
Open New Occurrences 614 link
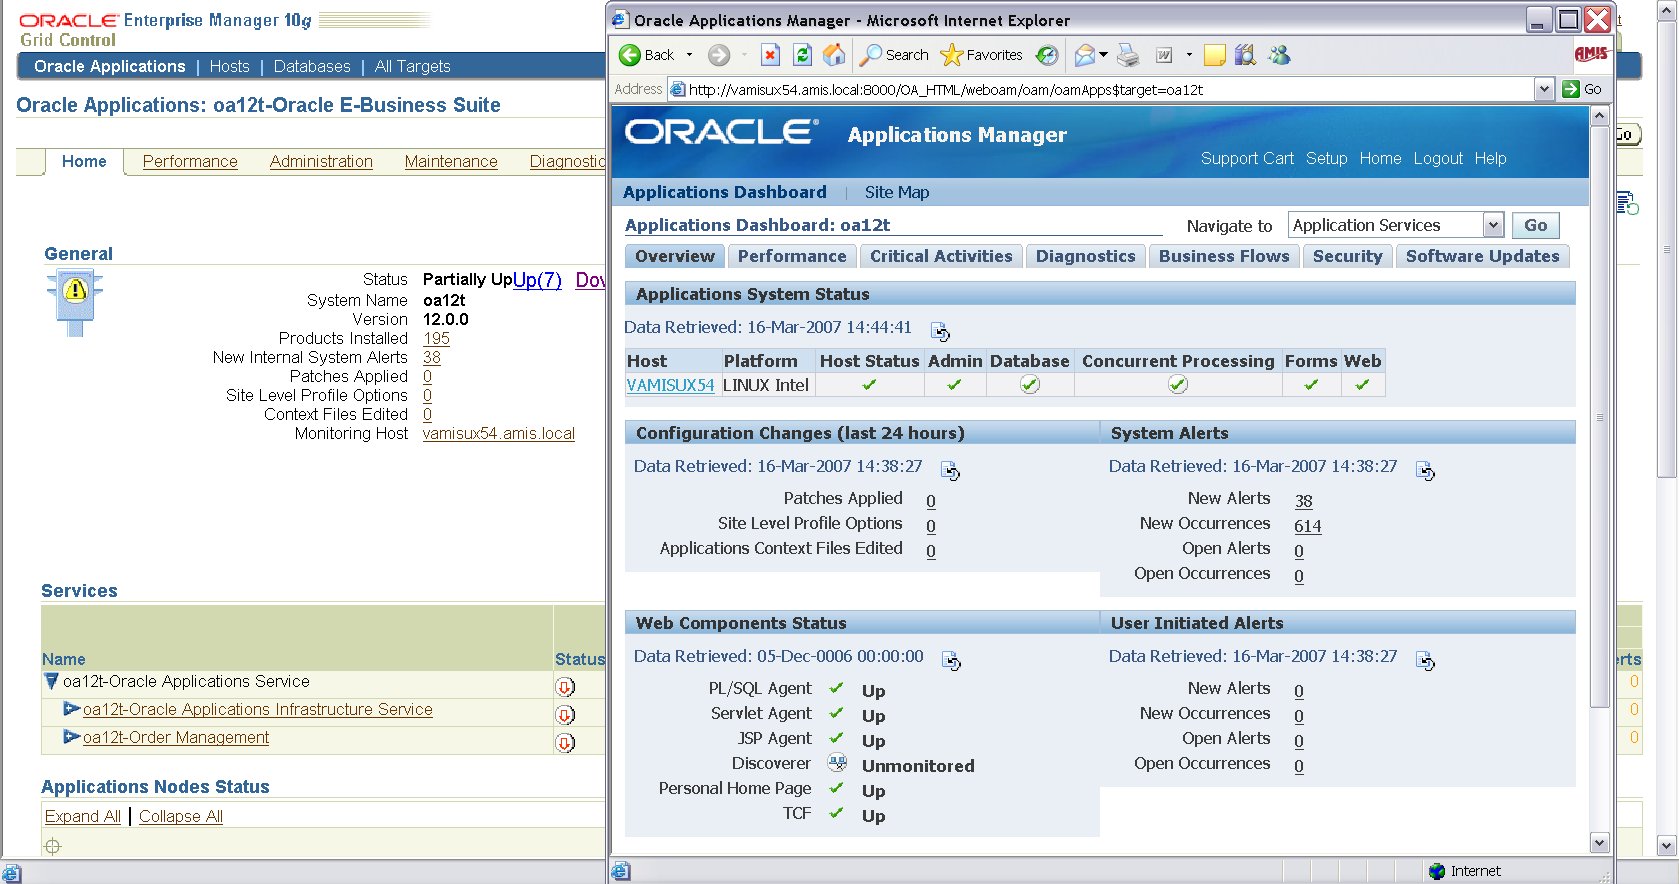[1307, 526]
